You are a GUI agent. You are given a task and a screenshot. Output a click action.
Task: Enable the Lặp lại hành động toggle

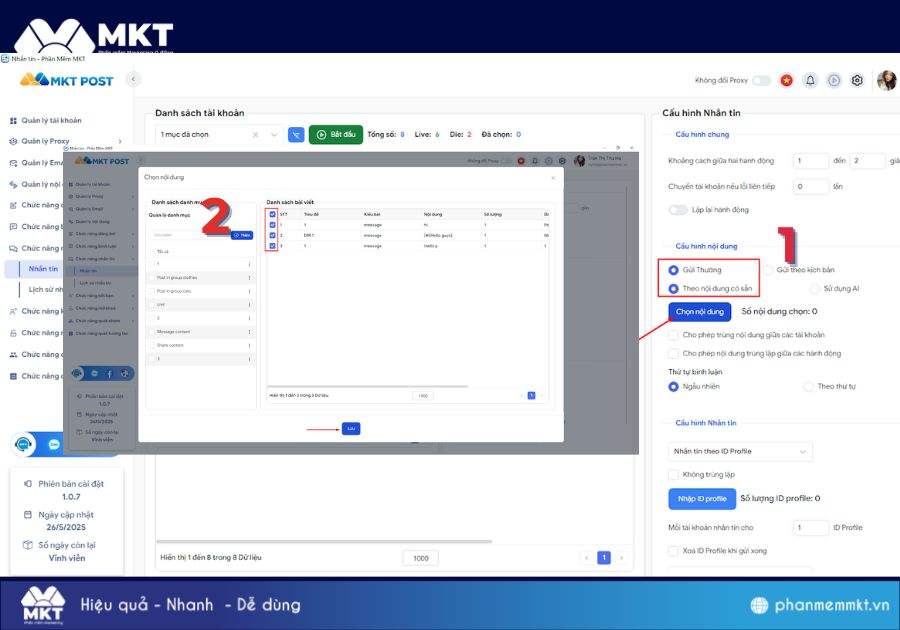point(678,210)
